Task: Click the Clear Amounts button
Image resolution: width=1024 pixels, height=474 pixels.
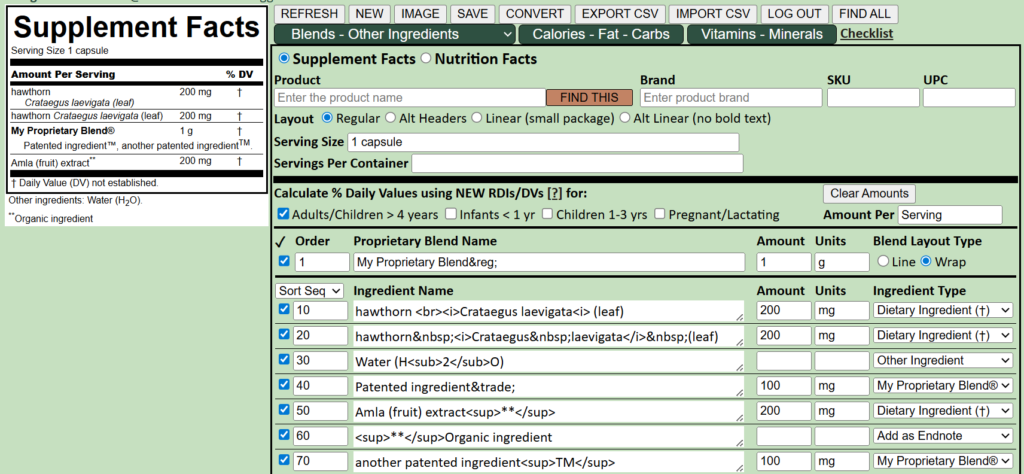Action: point(869,193)
